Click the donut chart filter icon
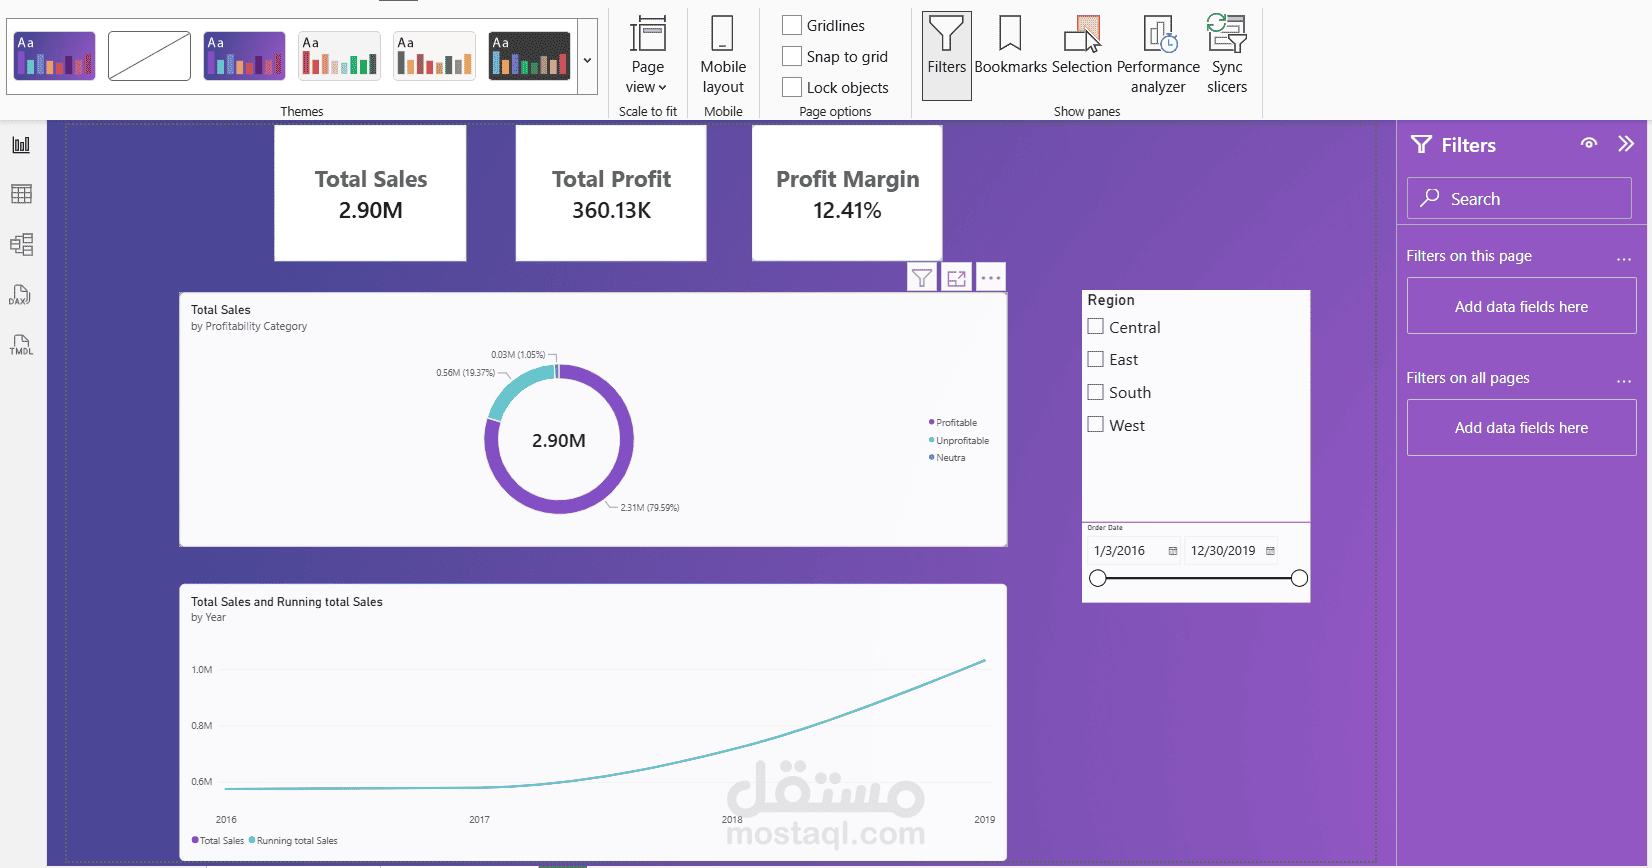 pos(922,278)
